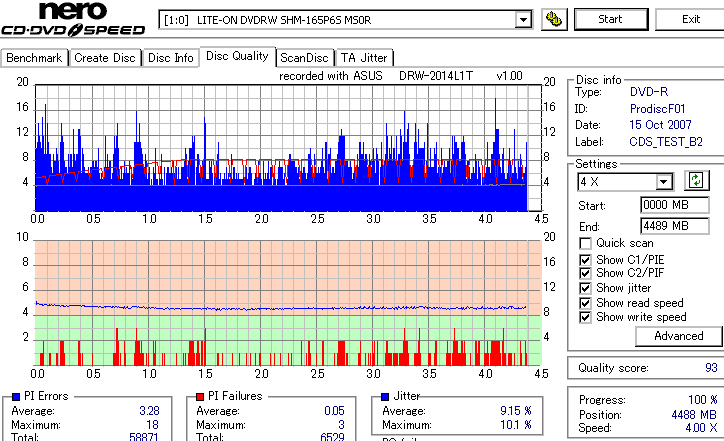
Task: Disable Show write speed checkbox
Action: (585, 317)
